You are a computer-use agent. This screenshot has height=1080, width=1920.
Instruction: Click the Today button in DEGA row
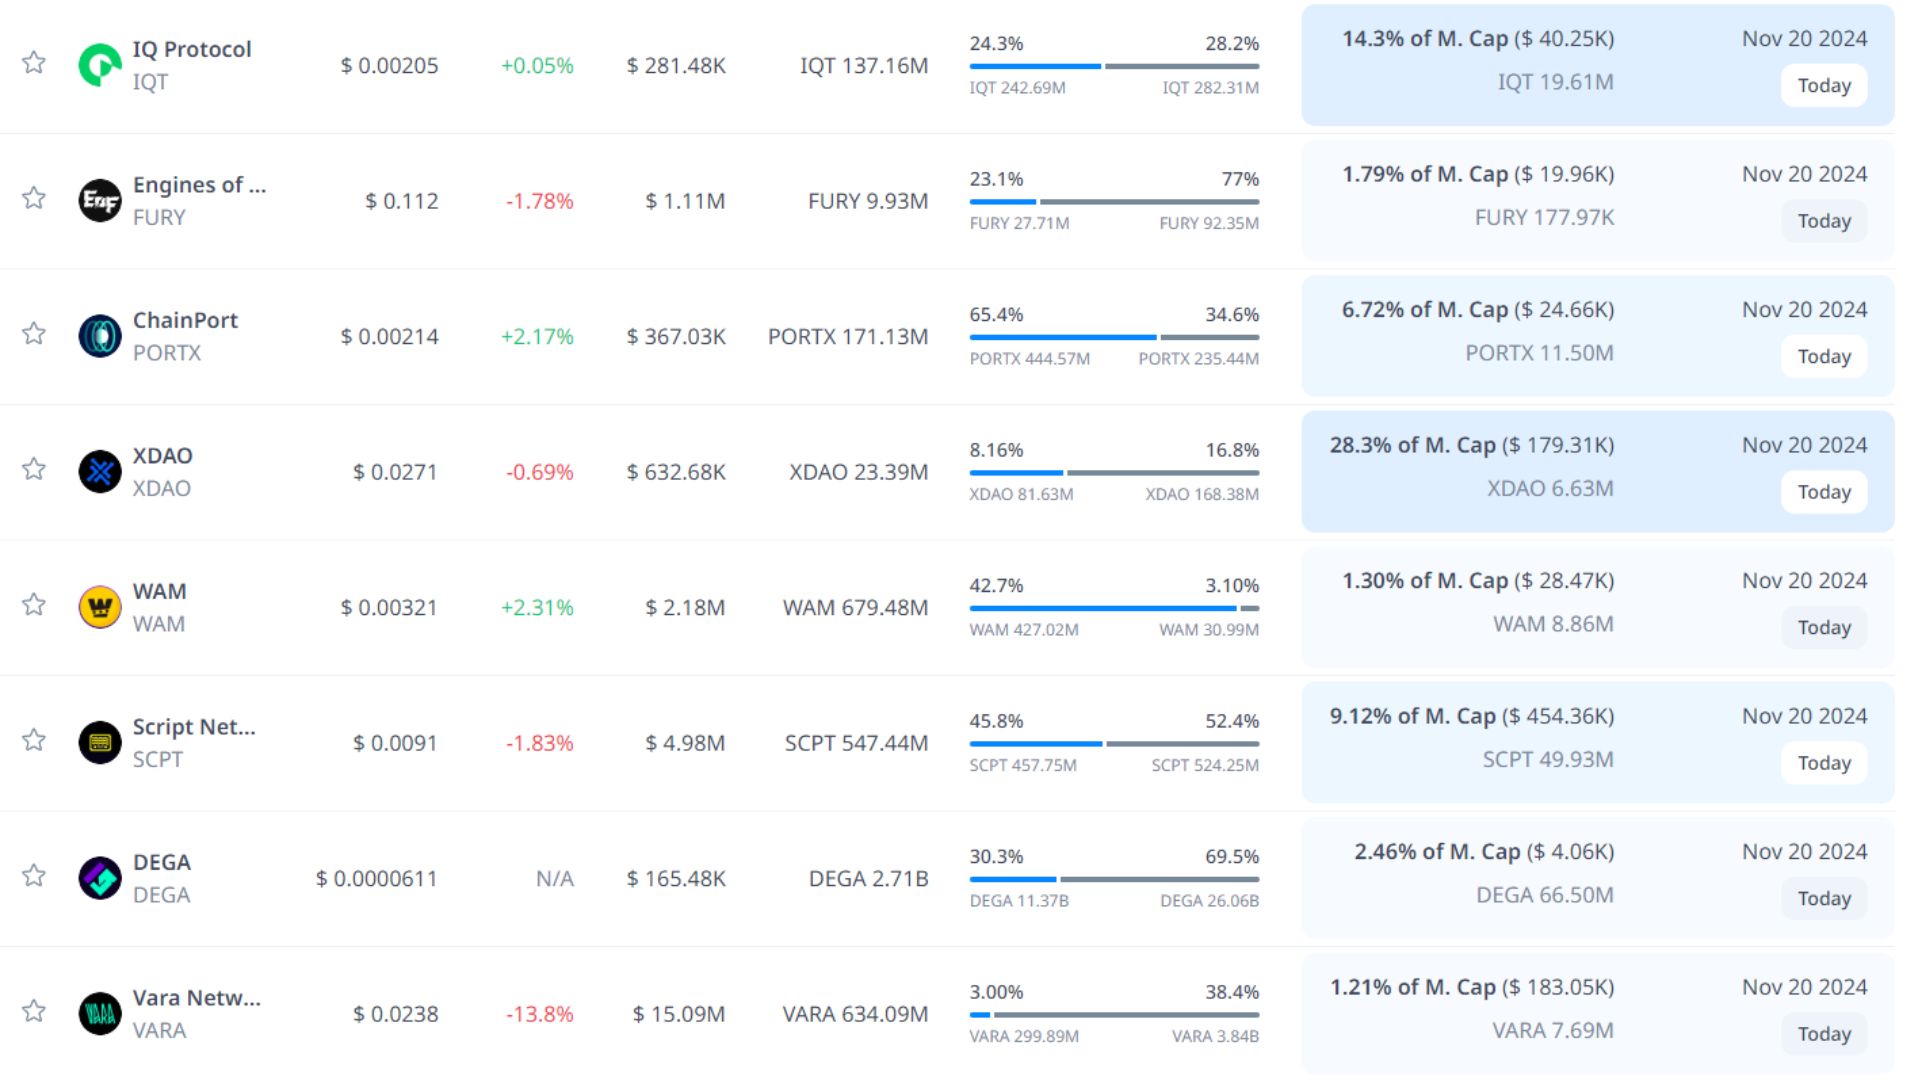(1823, 899)
